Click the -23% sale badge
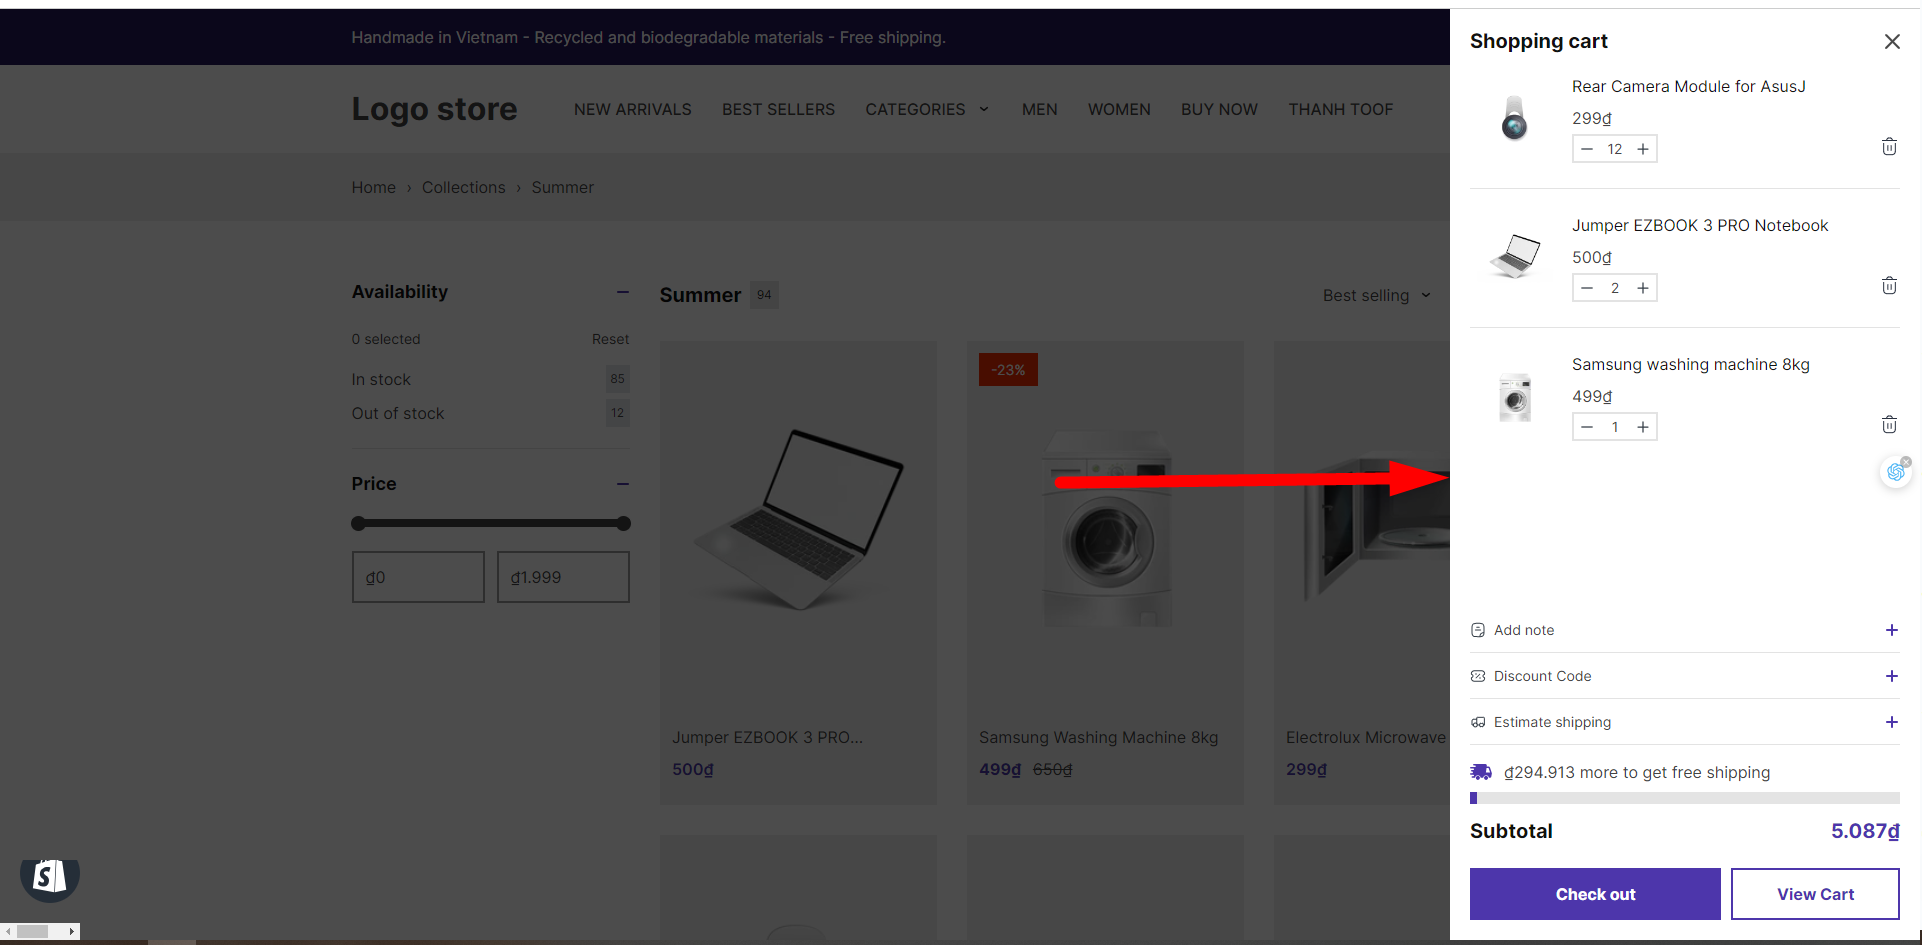1922x945 pixels. (x=1008, y=370)
